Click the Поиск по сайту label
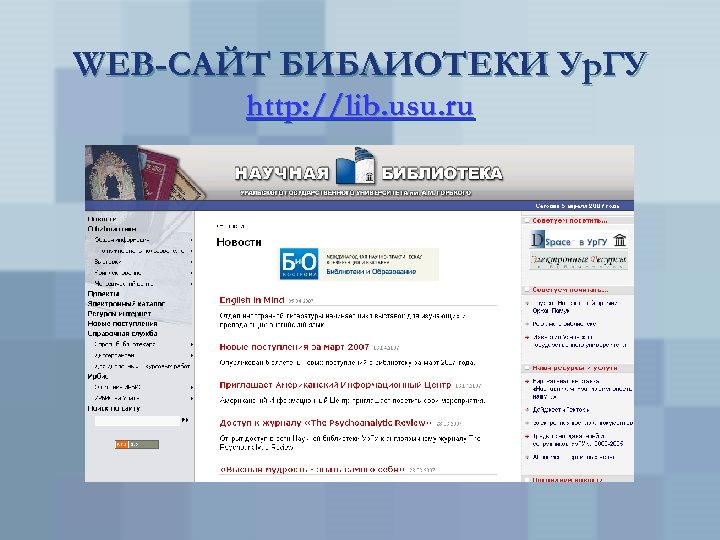Screen dimensions: 720x540 (x=113, y=409)
